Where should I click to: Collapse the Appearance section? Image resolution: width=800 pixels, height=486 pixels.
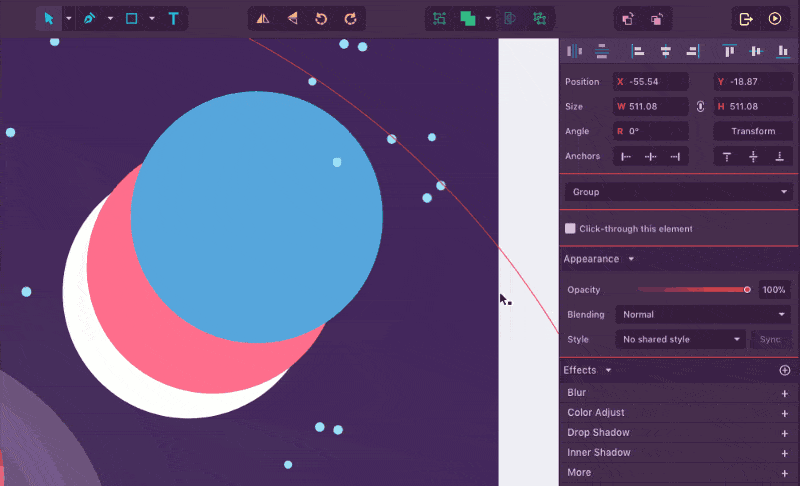coord(630,259)
